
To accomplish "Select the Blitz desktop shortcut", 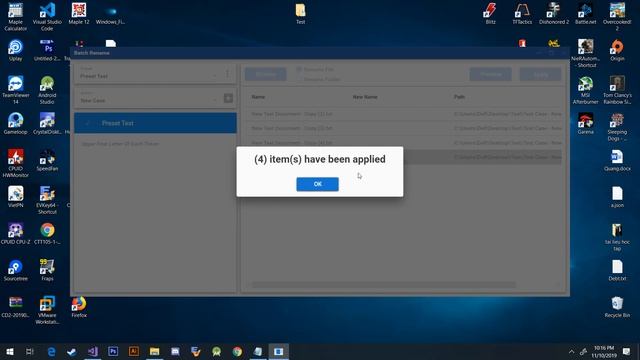I will coord(490,14).
